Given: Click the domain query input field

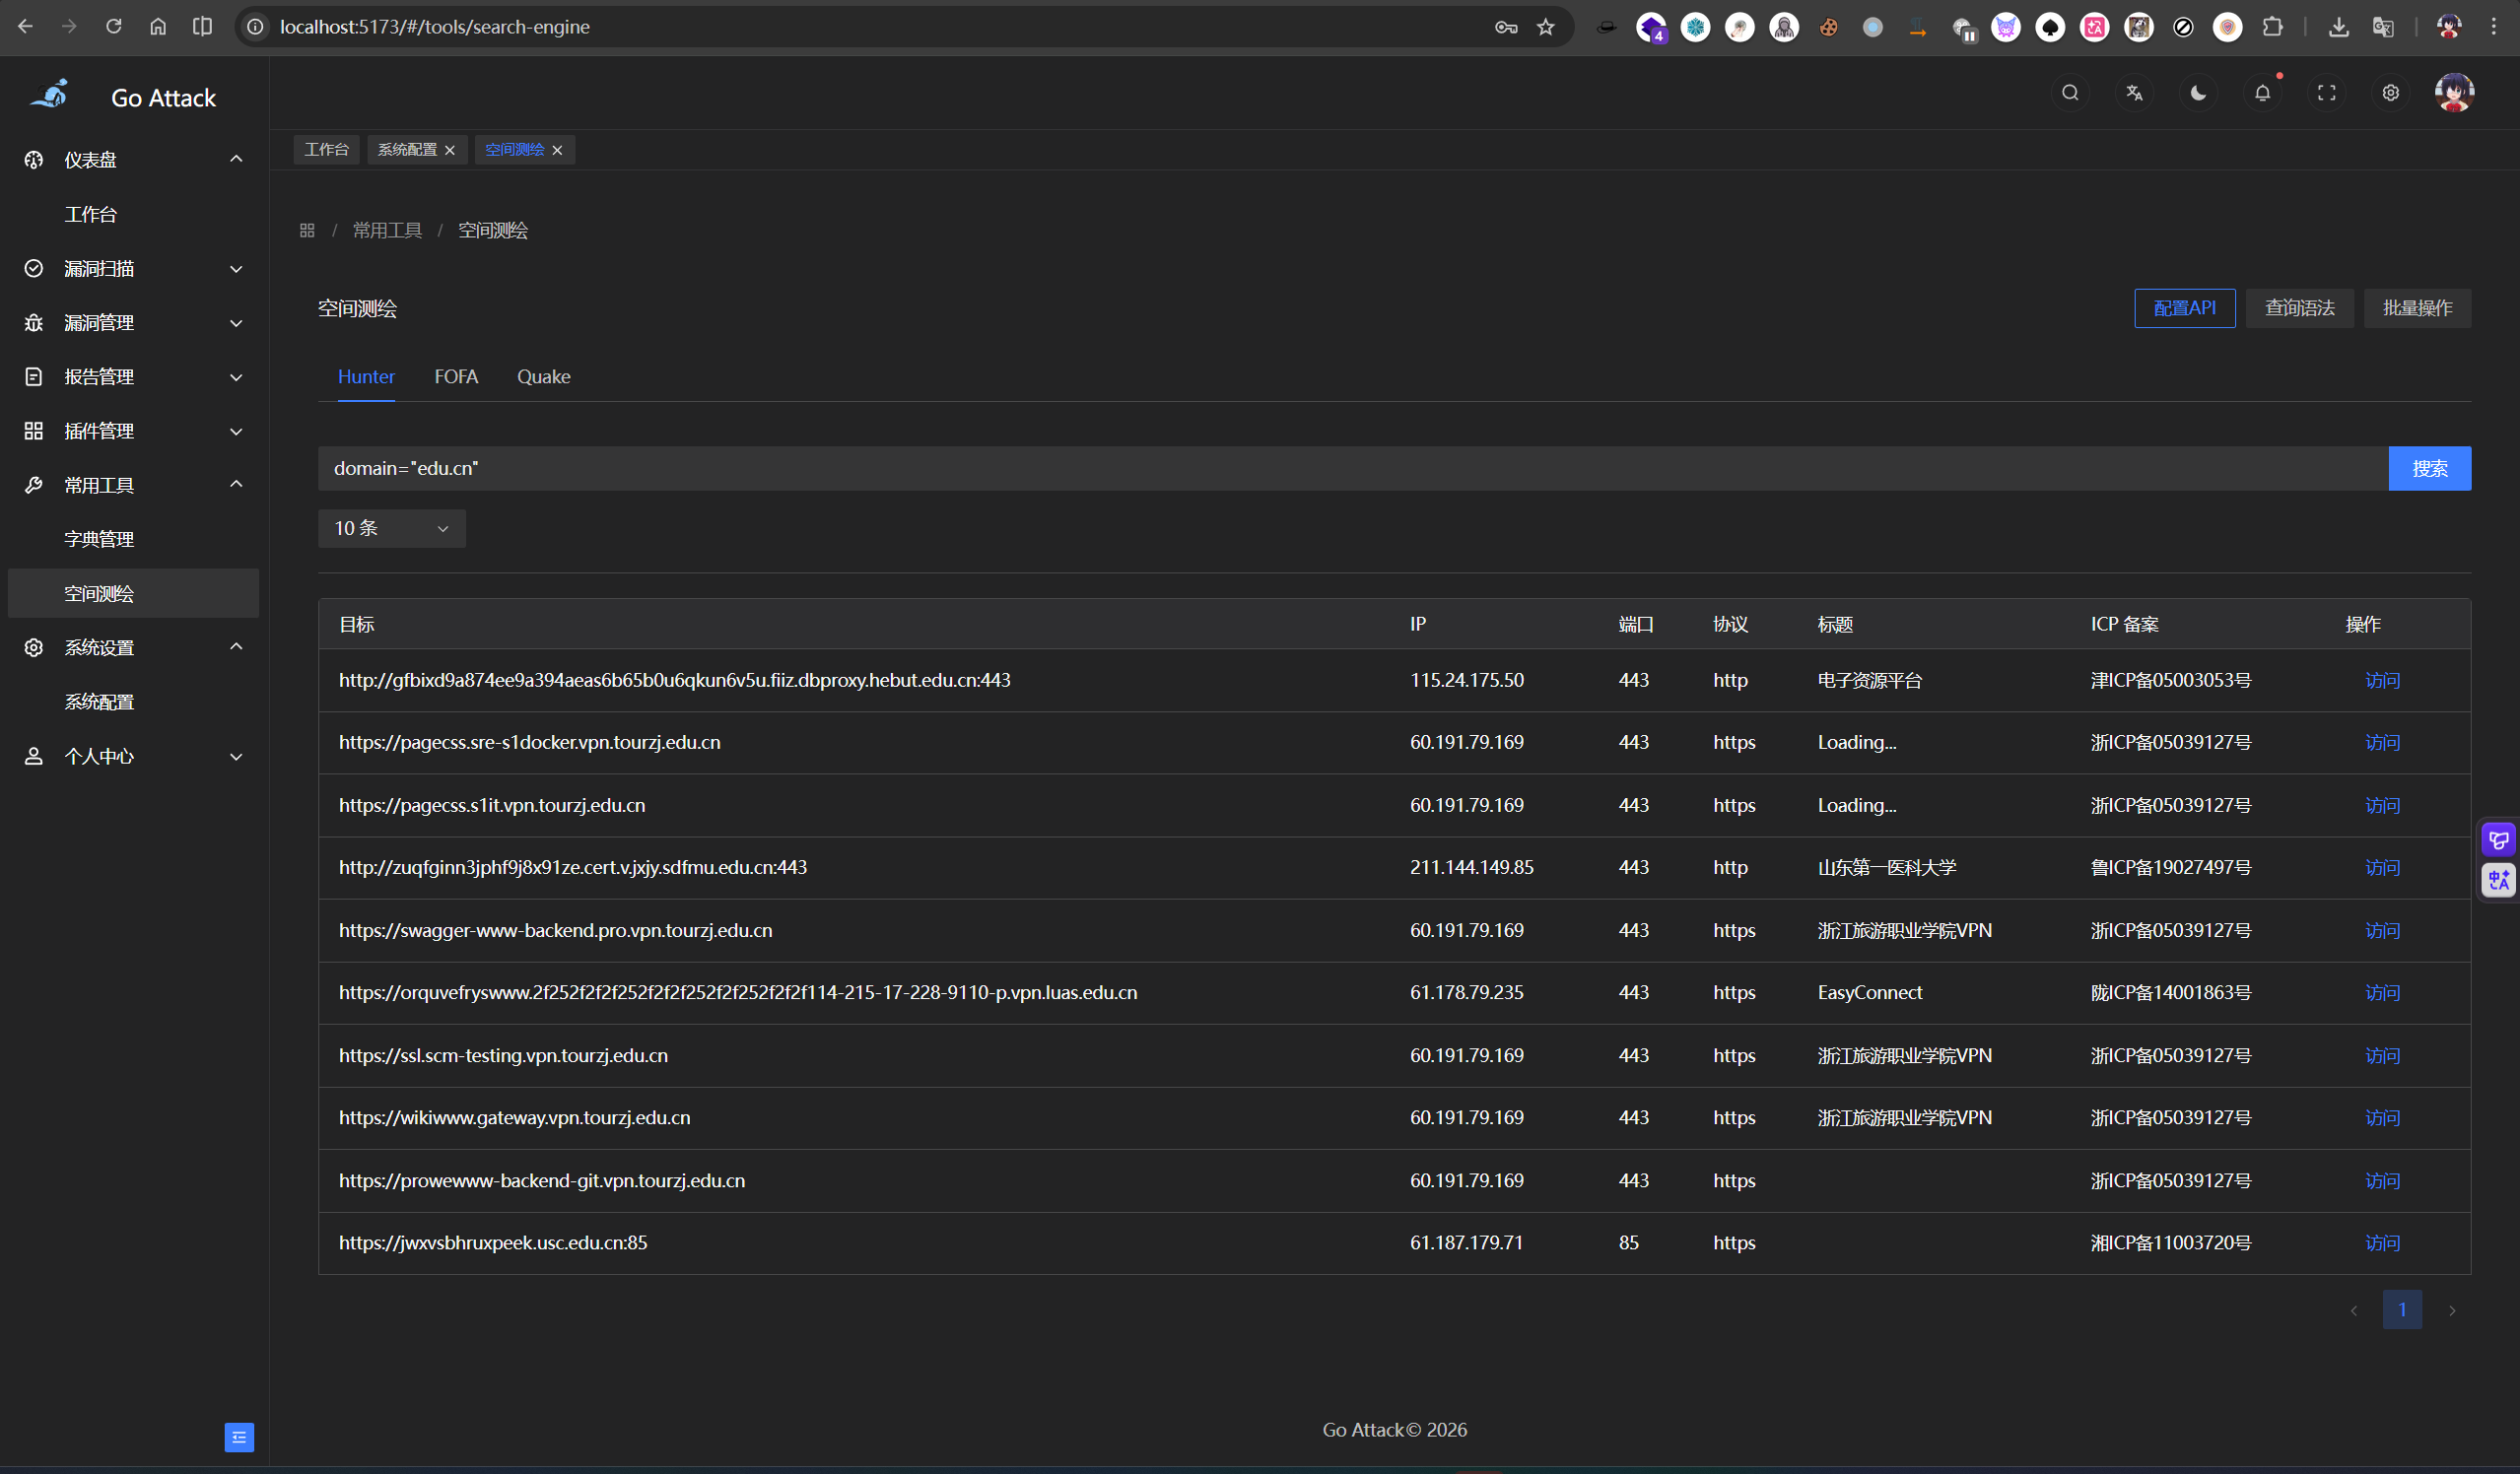Looking at the screenshot, I should [x=1350, y=469].
